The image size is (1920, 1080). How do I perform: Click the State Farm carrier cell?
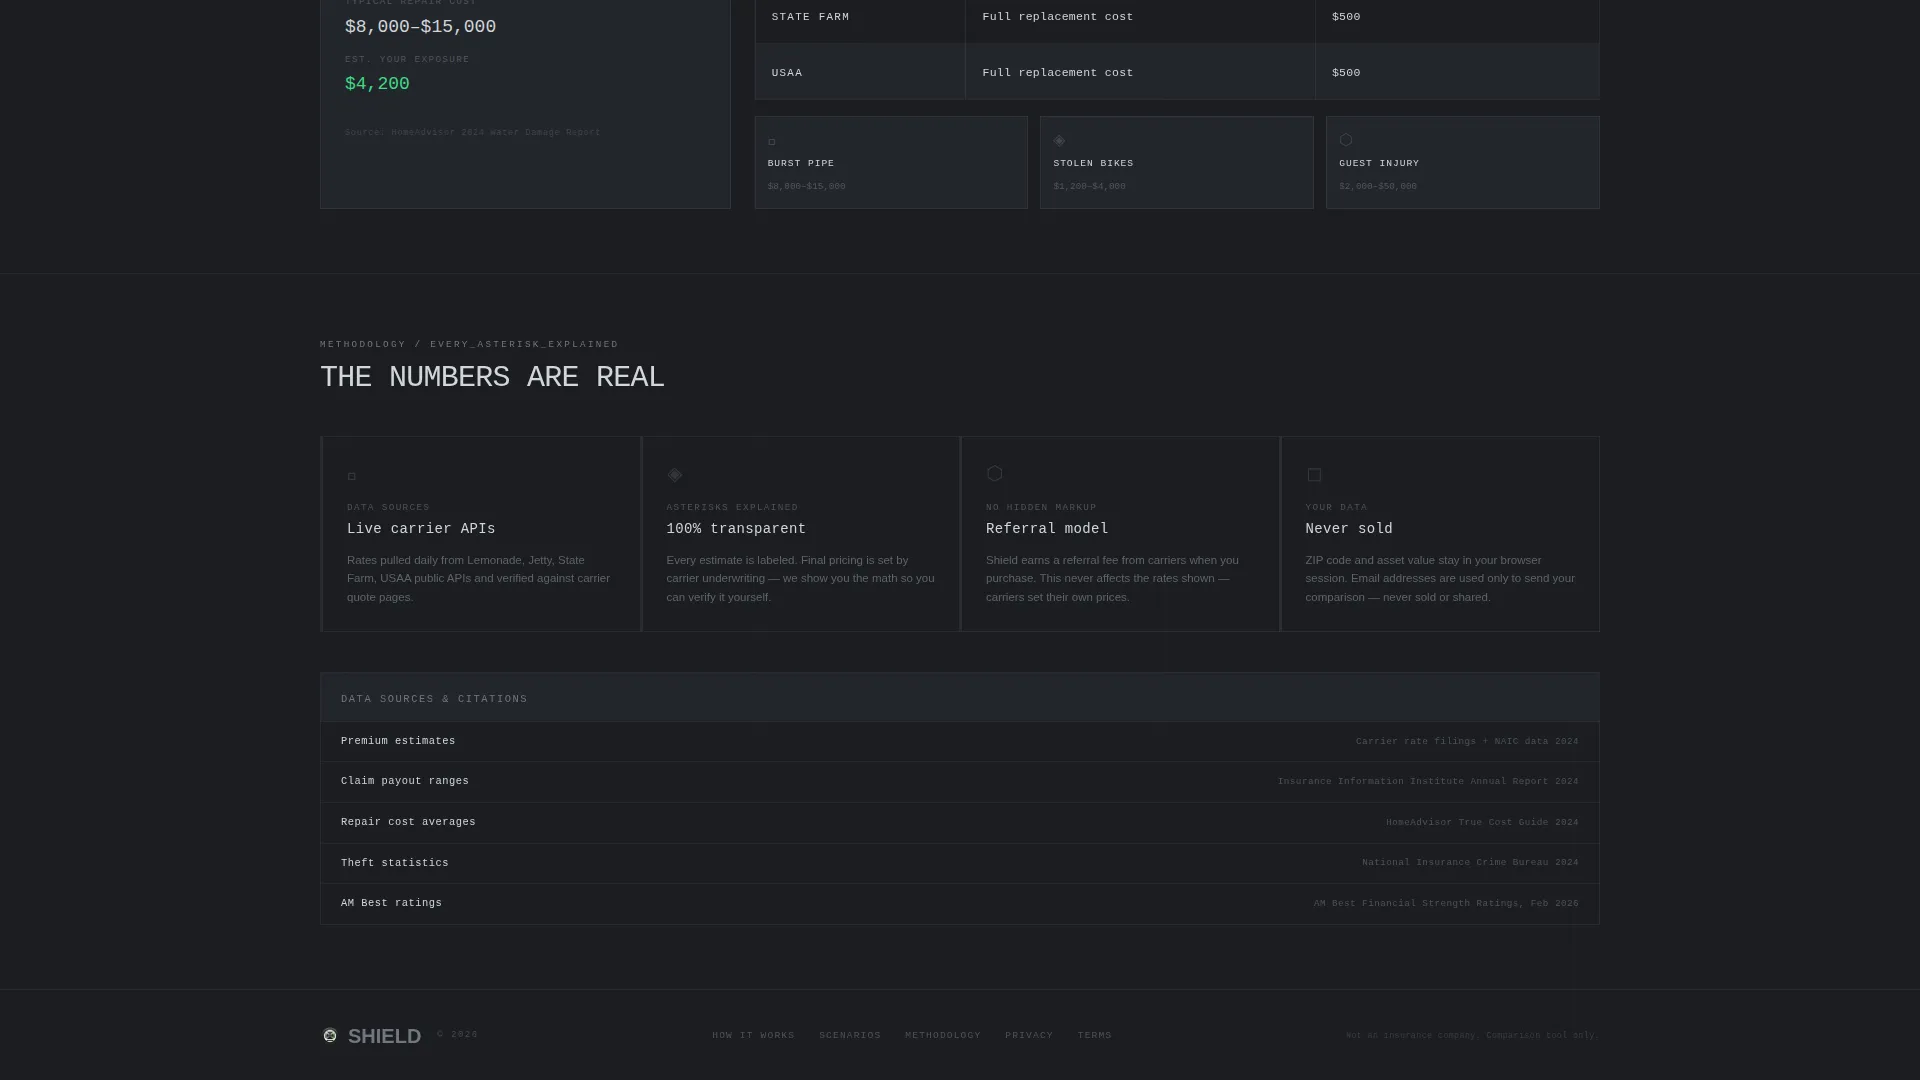(x=860, y=17)
